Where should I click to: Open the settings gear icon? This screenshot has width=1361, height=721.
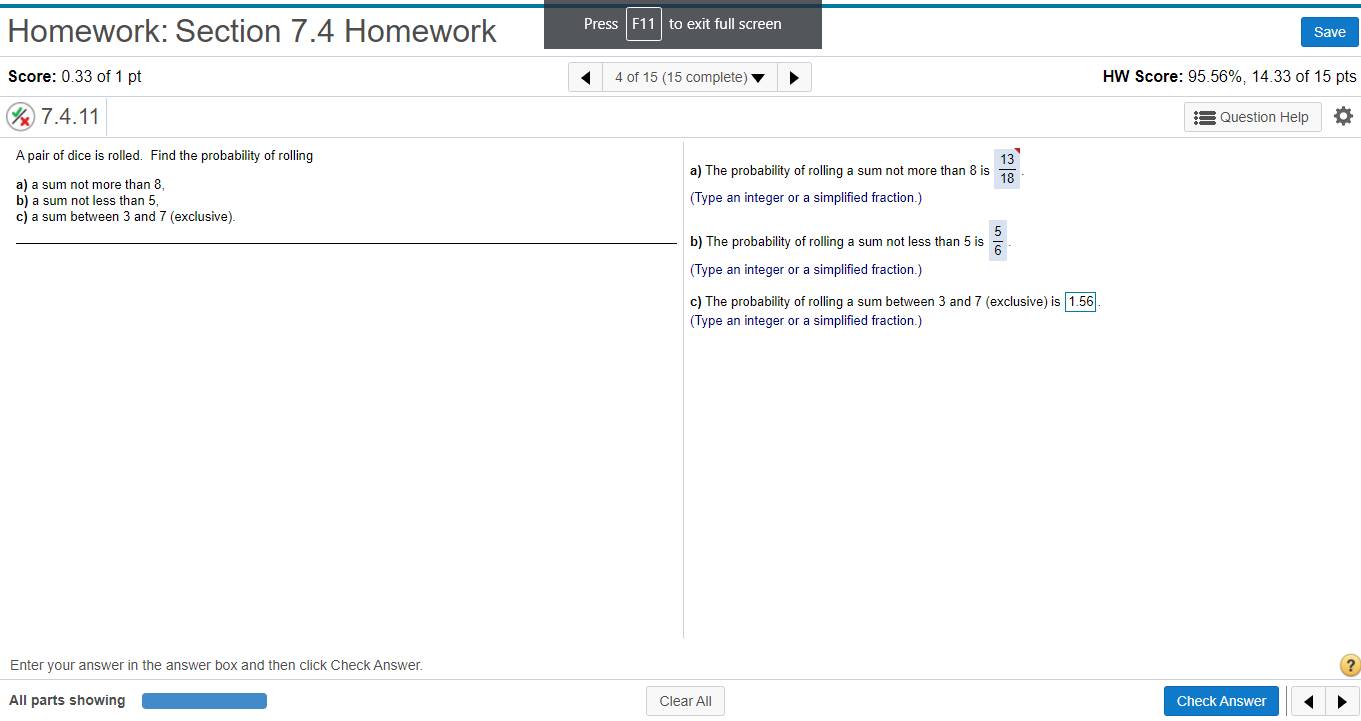click(1343, 116)
